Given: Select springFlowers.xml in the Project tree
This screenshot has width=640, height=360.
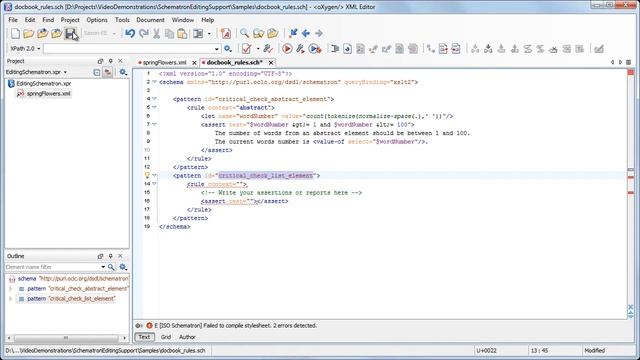Looking at the screenshot, I should point(48,93).
